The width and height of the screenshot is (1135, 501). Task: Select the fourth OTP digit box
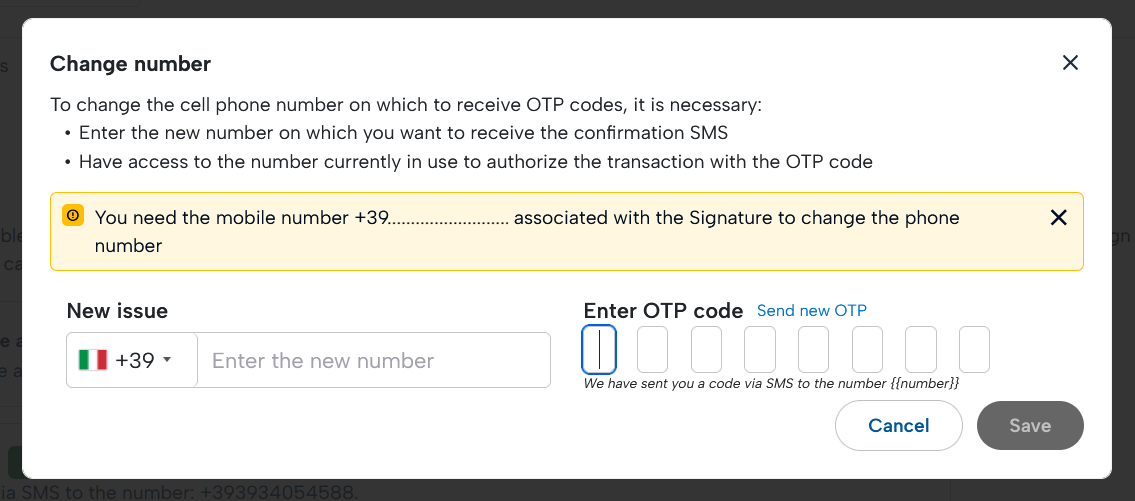coord(760,349)
